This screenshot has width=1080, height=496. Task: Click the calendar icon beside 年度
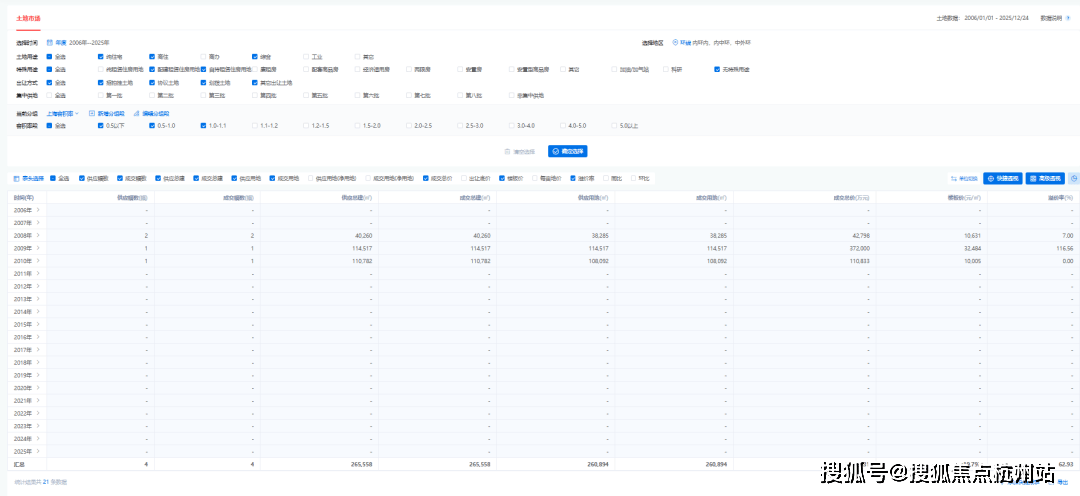[x=49, y=43]
